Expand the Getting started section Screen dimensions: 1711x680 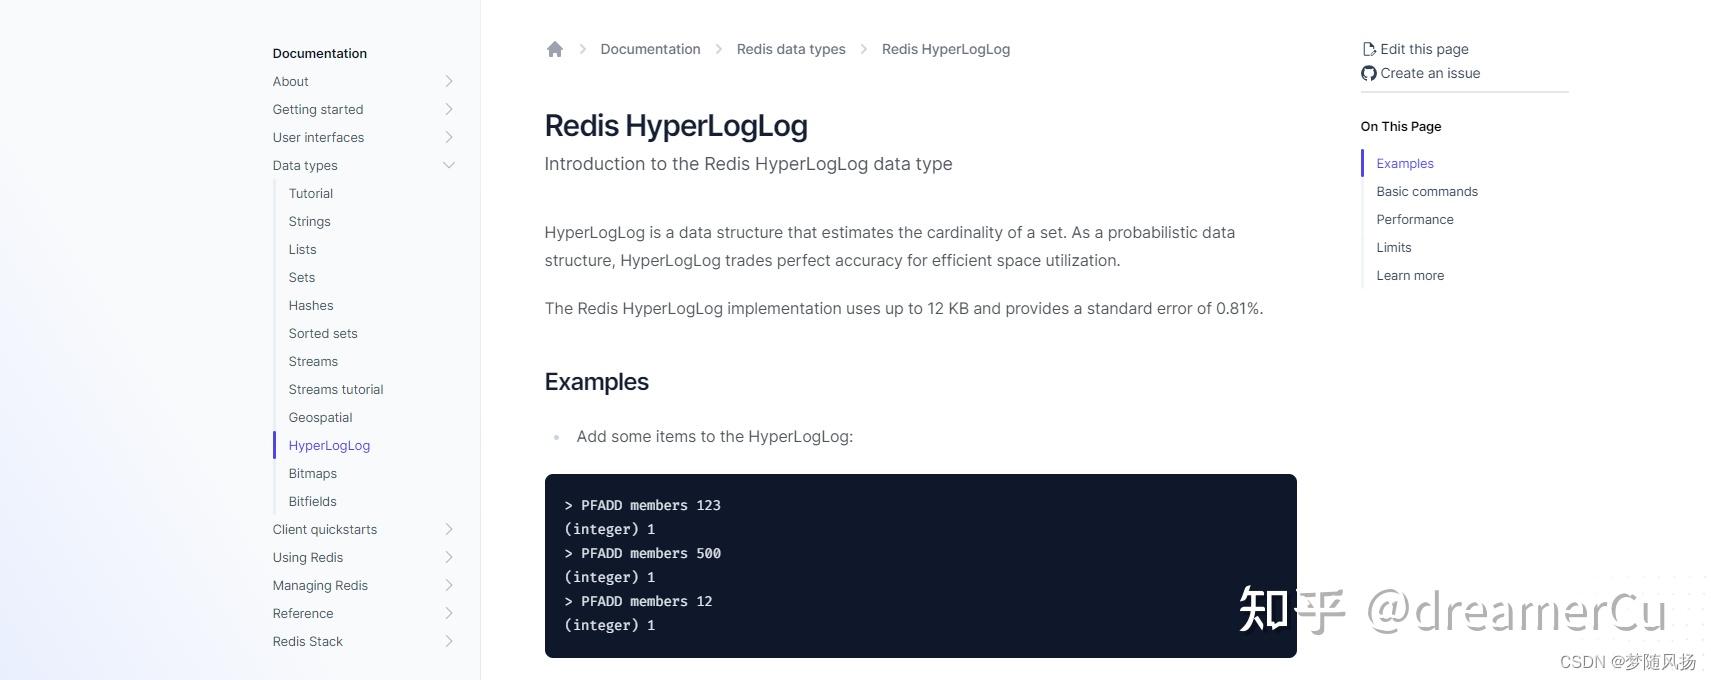tap(449, 109)
